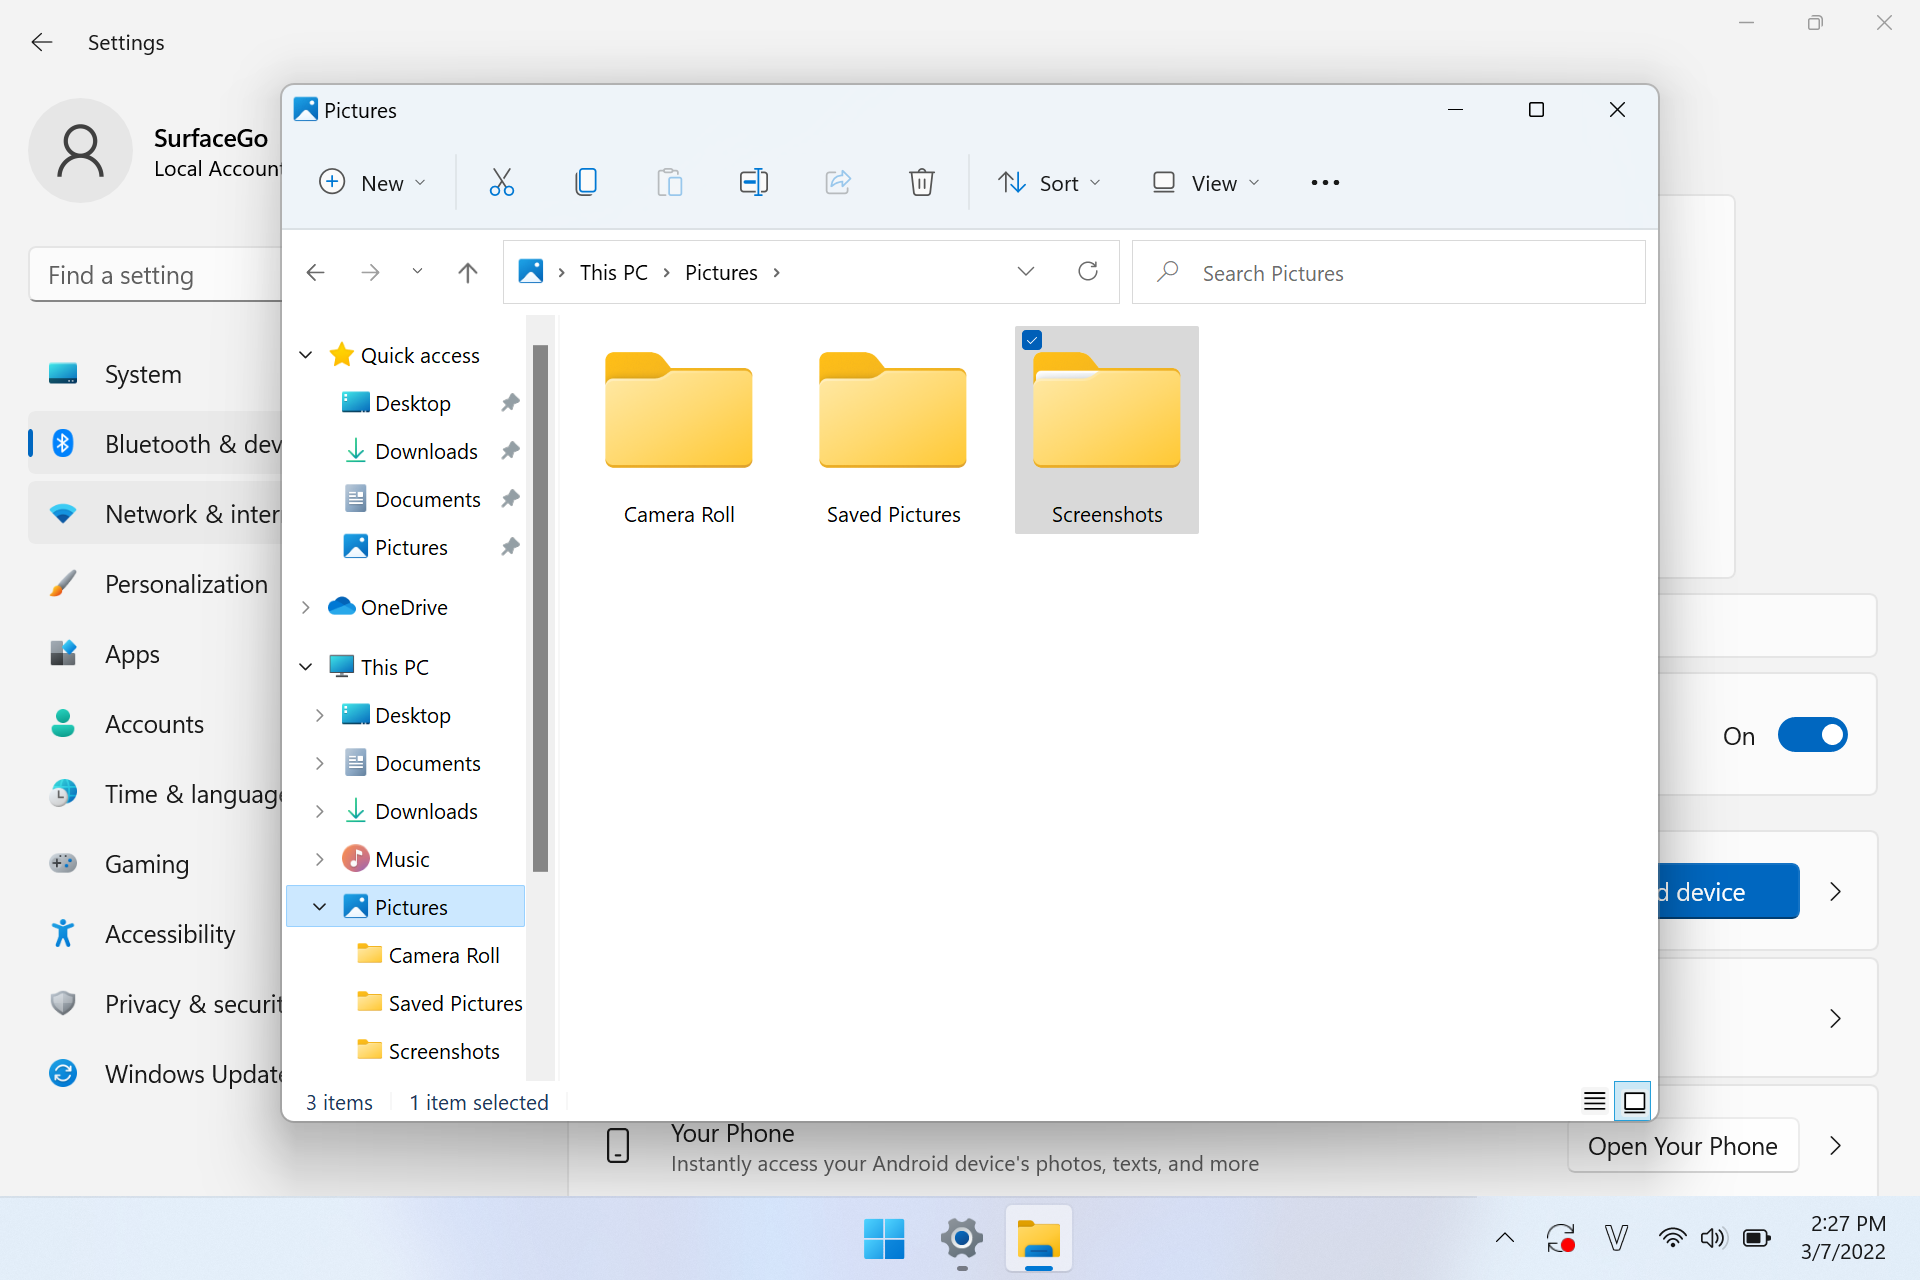Expand the OneDrive tree node
The height and width of the screenshot is (1280, 1920).
coord(306,607)
